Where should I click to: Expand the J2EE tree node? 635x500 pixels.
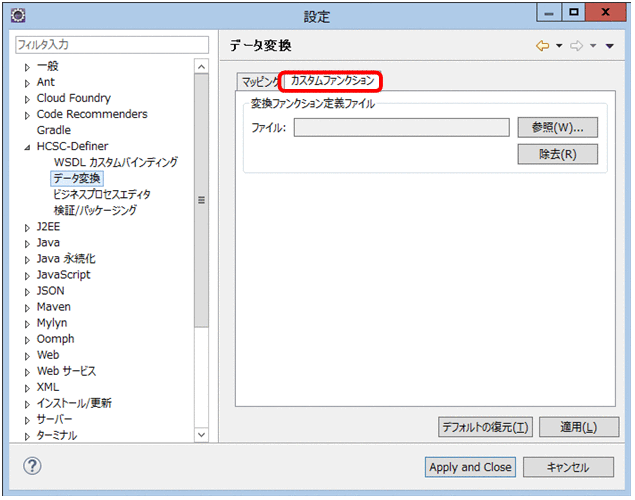27,228
